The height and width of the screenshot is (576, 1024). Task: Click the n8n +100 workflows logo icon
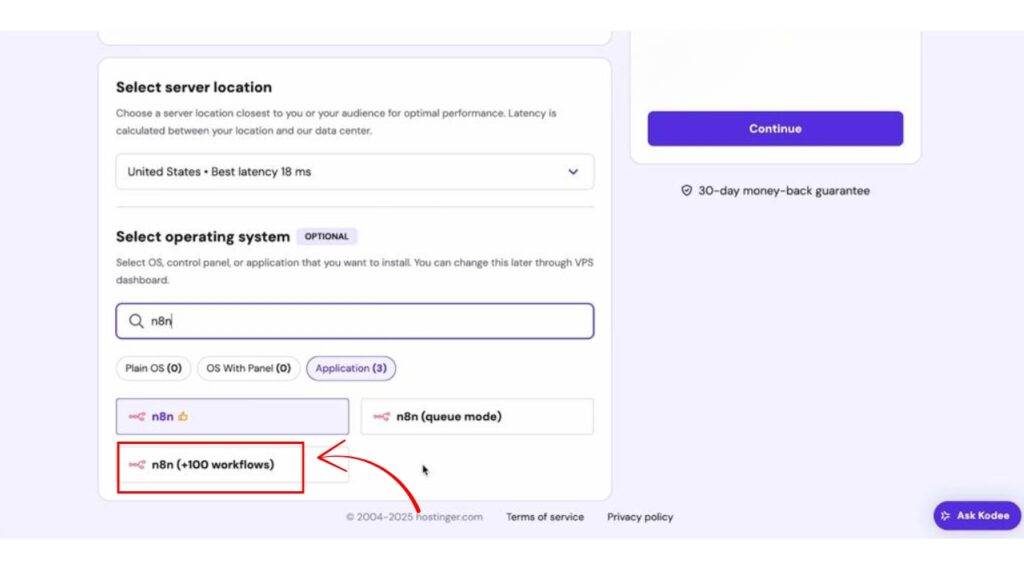pyautogui.click(x=137, y=465)
